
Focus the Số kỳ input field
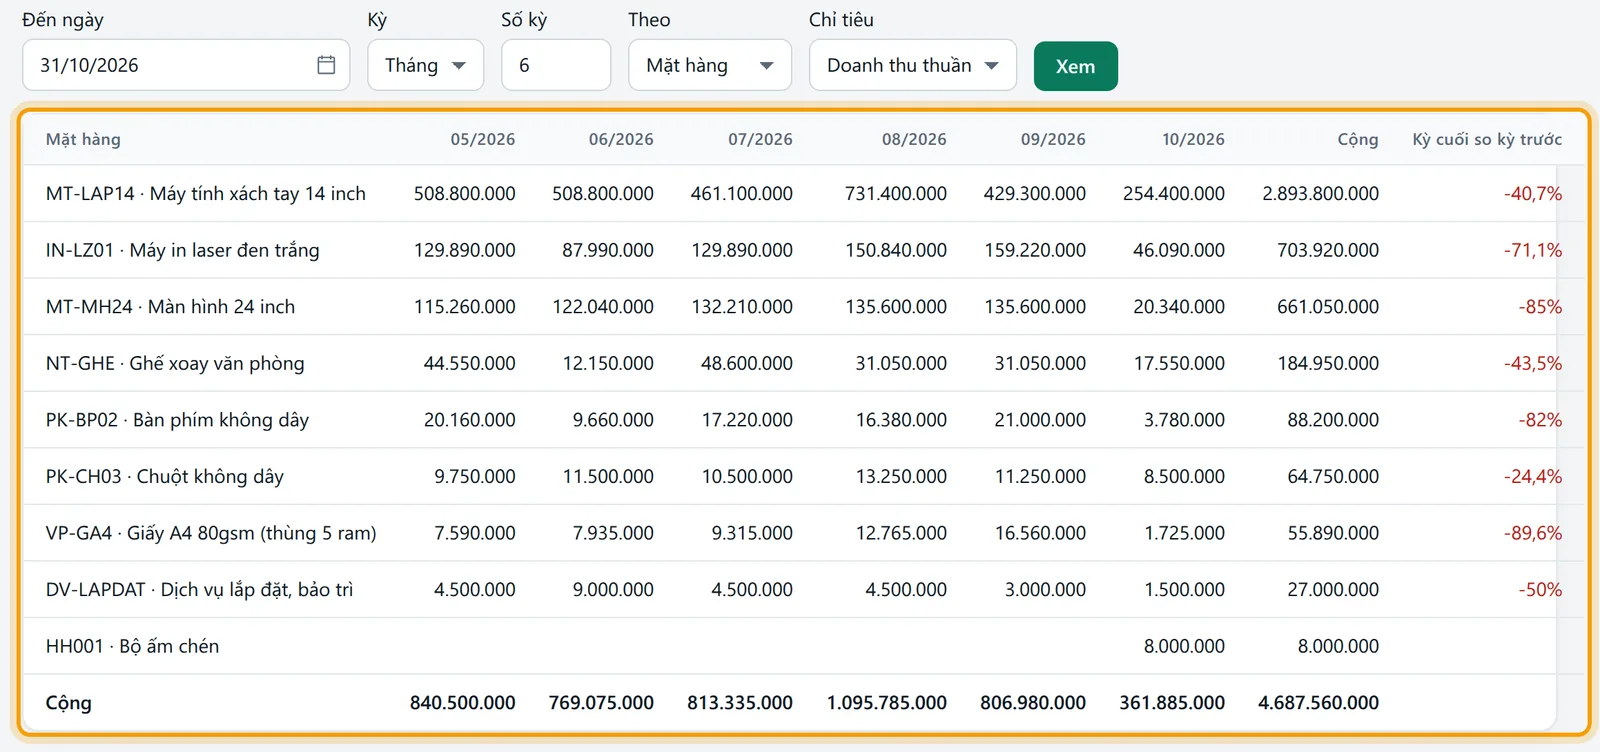point(556,65)
